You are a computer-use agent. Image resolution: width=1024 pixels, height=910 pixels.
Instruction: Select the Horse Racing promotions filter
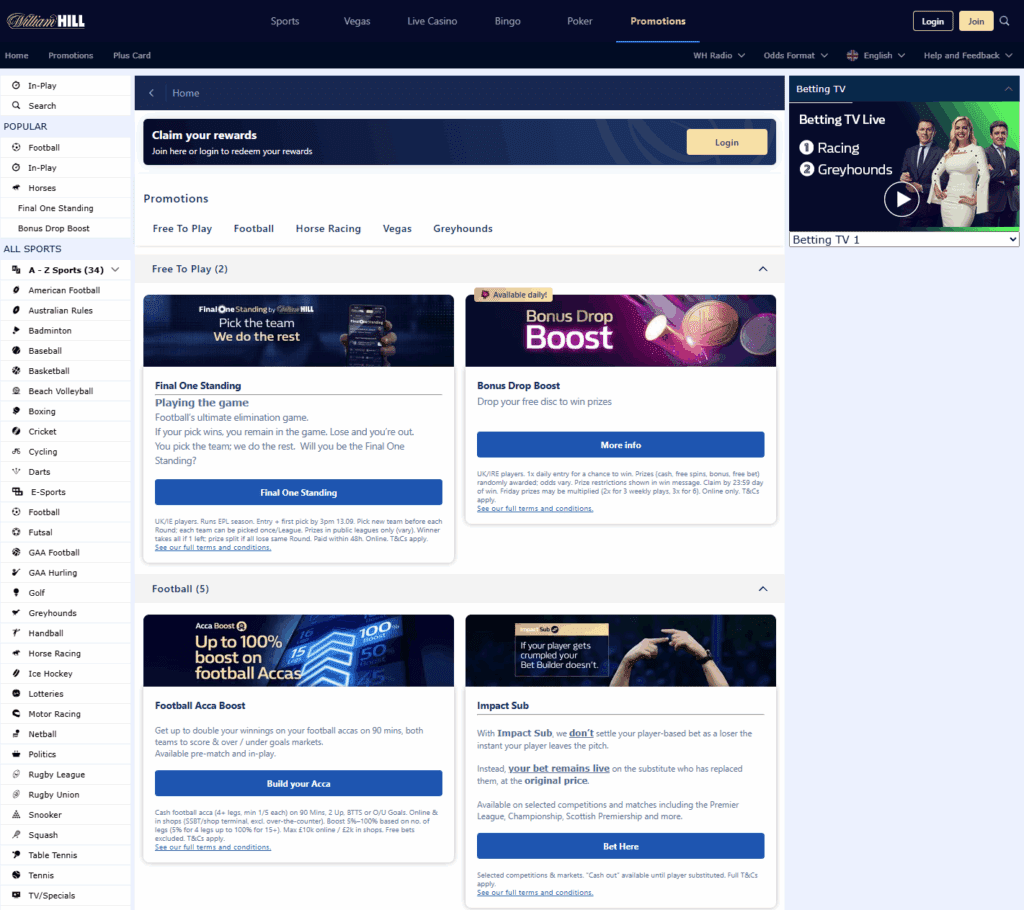pos(328,228)
